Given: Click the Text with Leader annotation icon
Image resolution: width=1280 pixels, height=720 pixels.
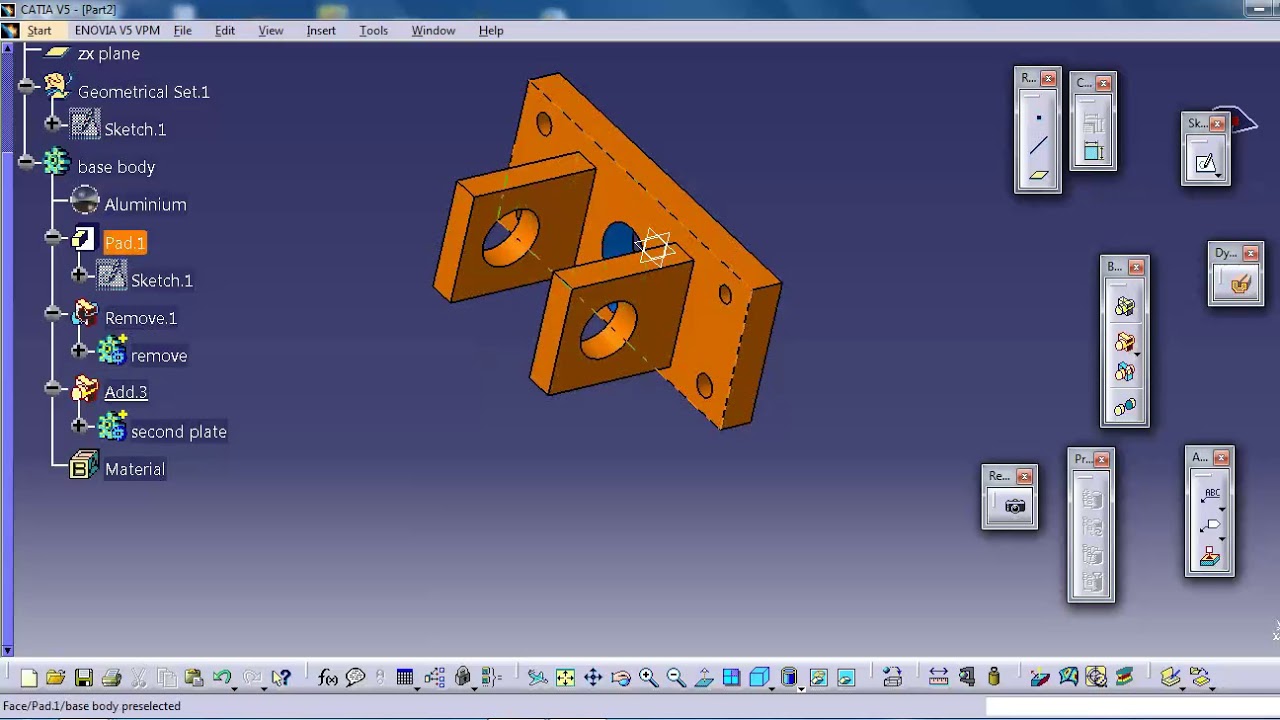Looking at the screenshot, I should point(1210,495).
